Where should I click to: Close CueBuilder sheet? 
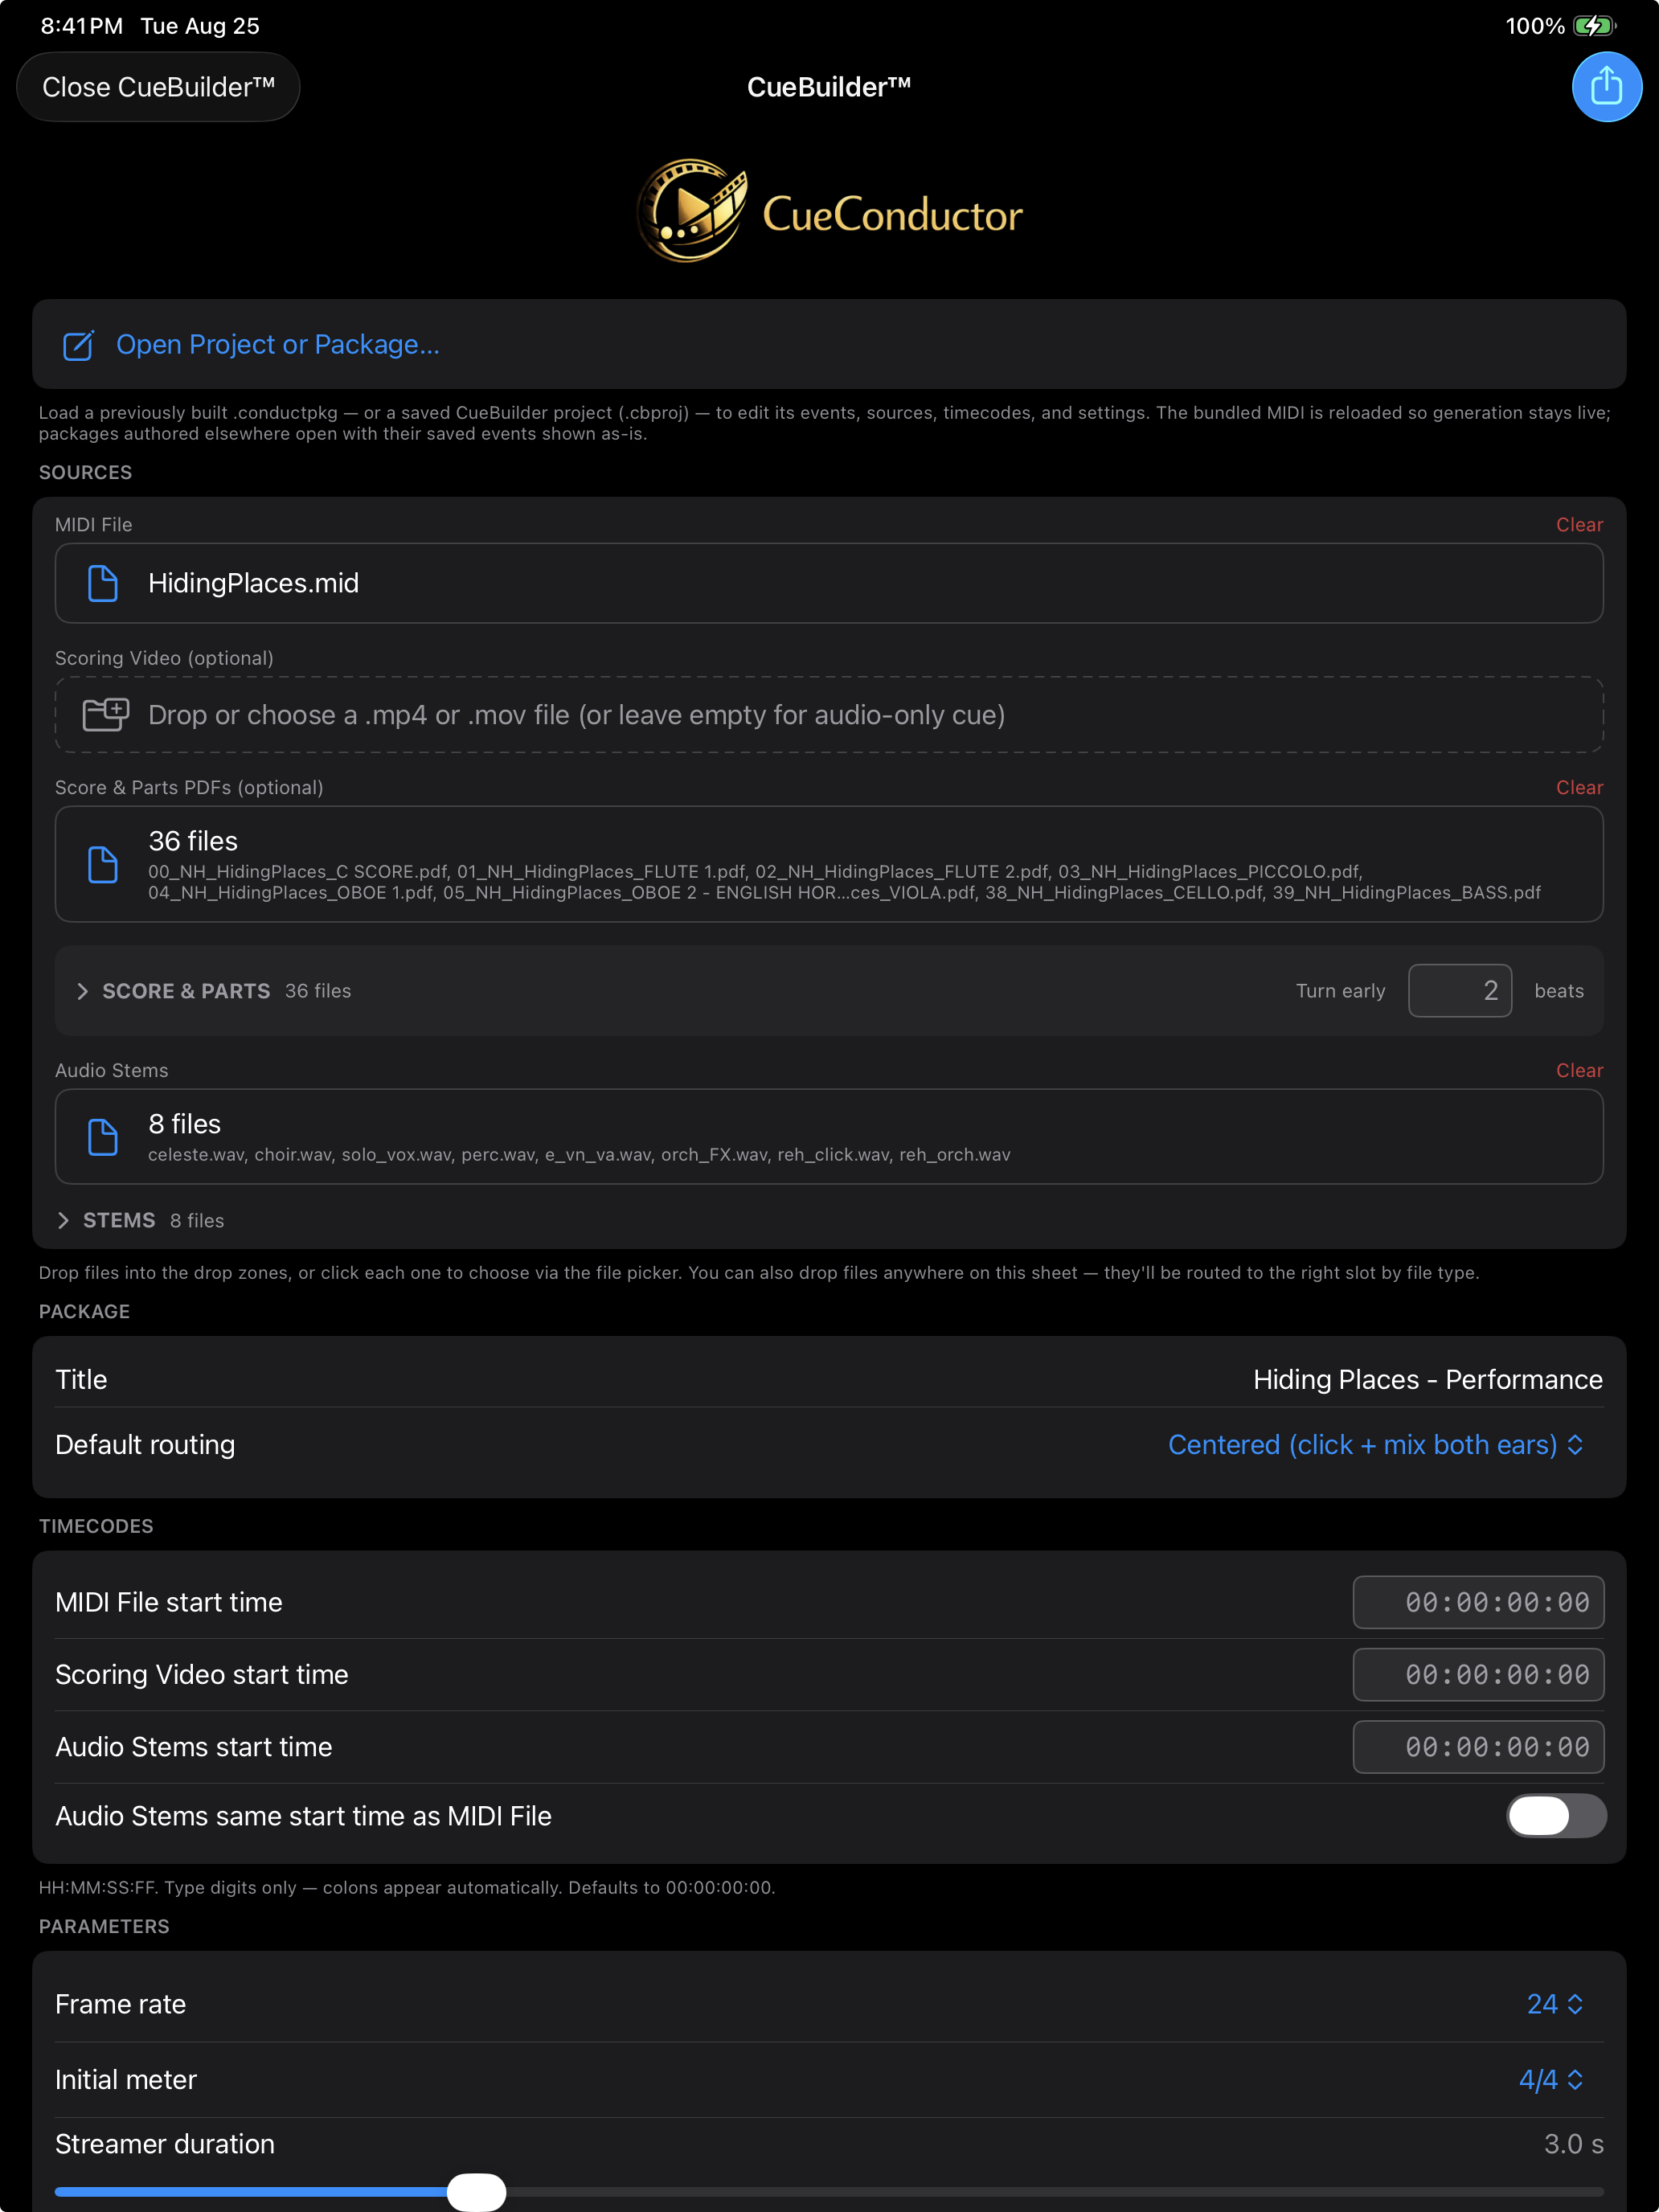[x=158, y=87]
